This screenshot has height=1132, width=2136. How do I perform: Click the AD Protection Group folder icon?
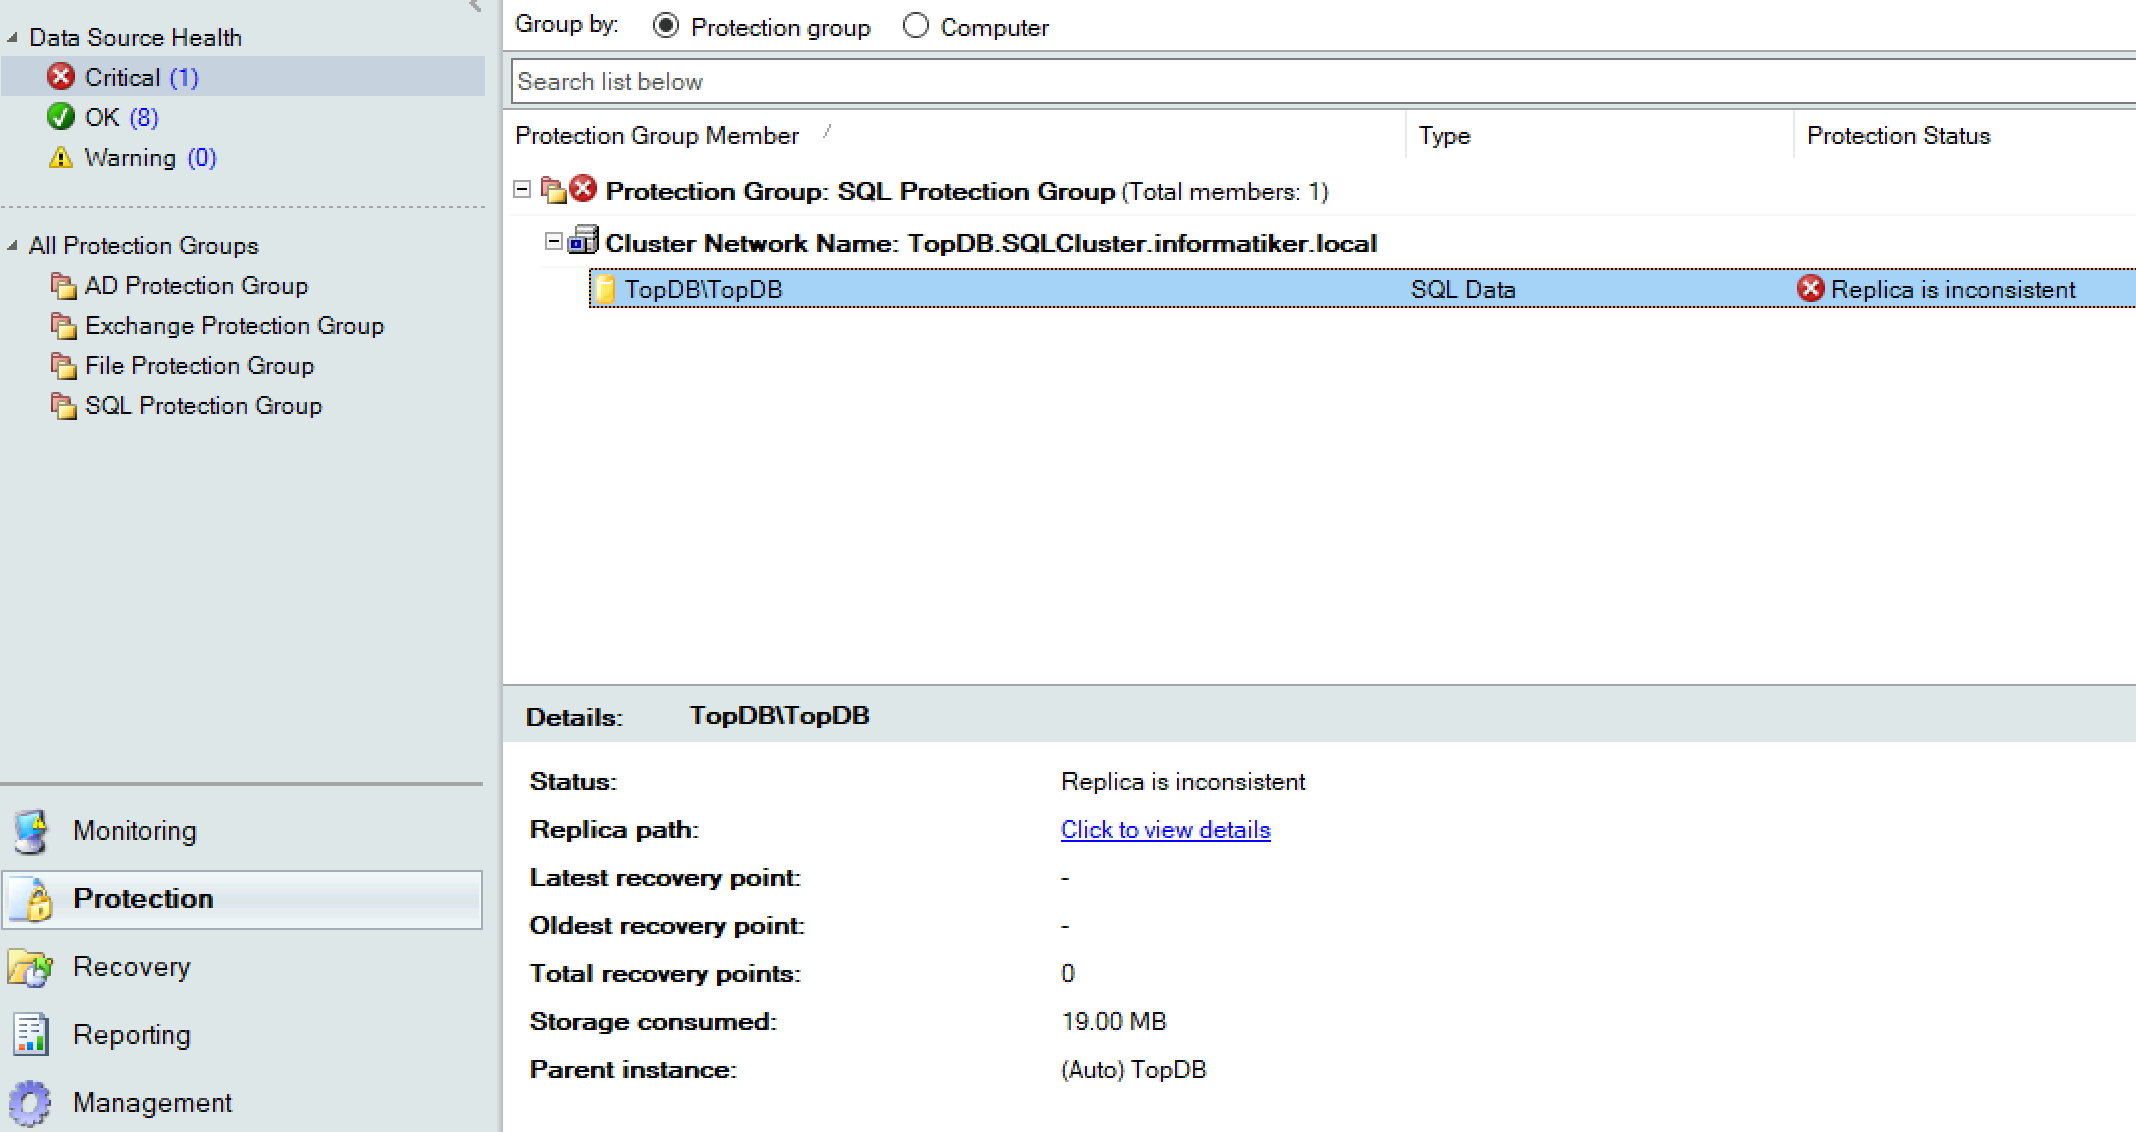[63, 286]
